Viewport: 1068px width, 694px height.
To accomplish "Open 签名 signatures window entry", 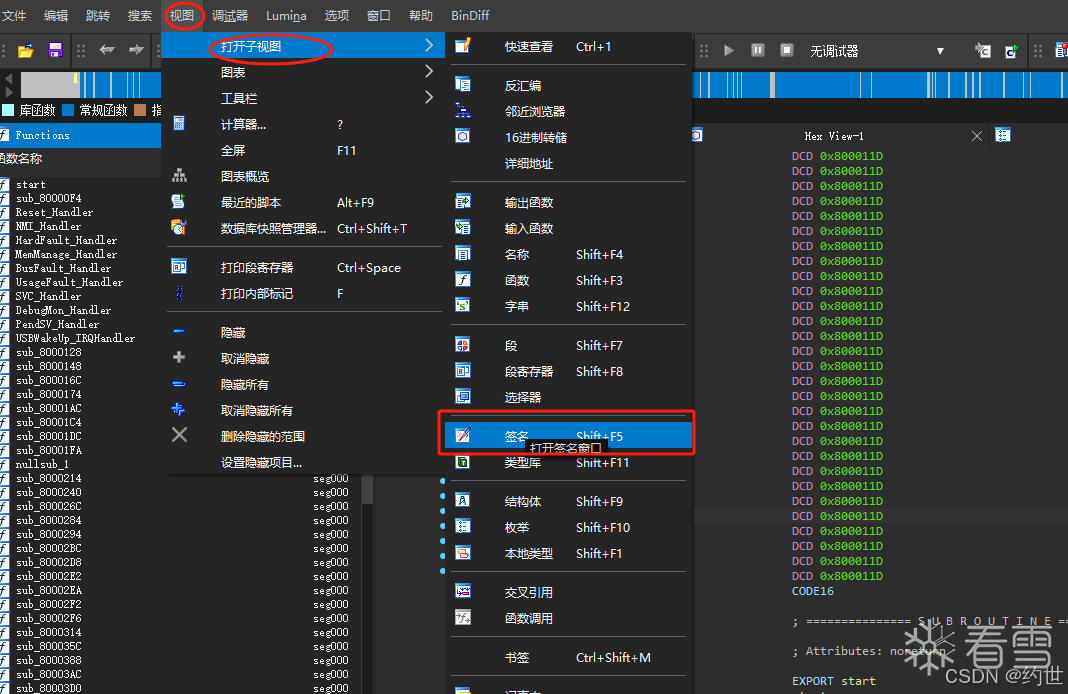I will (568, 435).
